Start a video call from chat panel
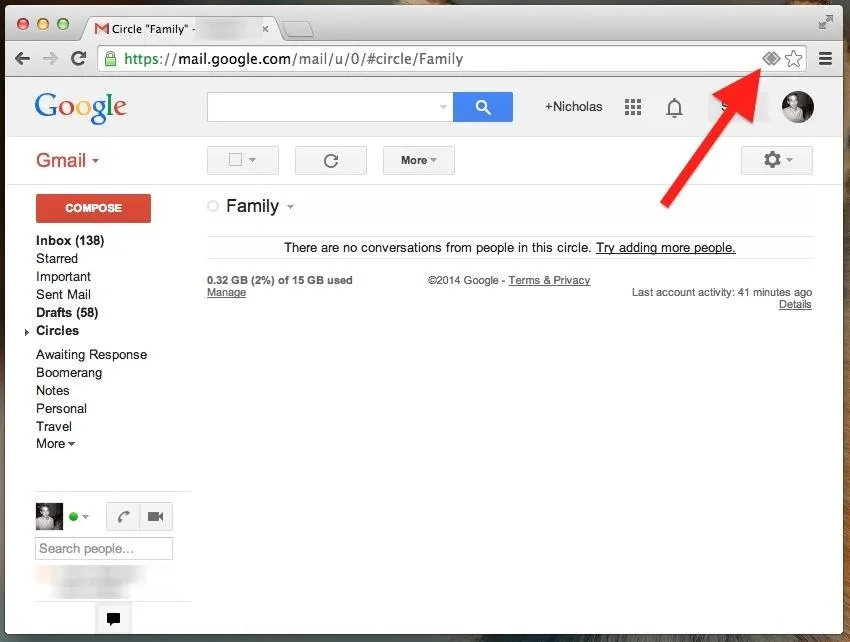The height and width of the screenshot is (642, 850). (156, 516)
